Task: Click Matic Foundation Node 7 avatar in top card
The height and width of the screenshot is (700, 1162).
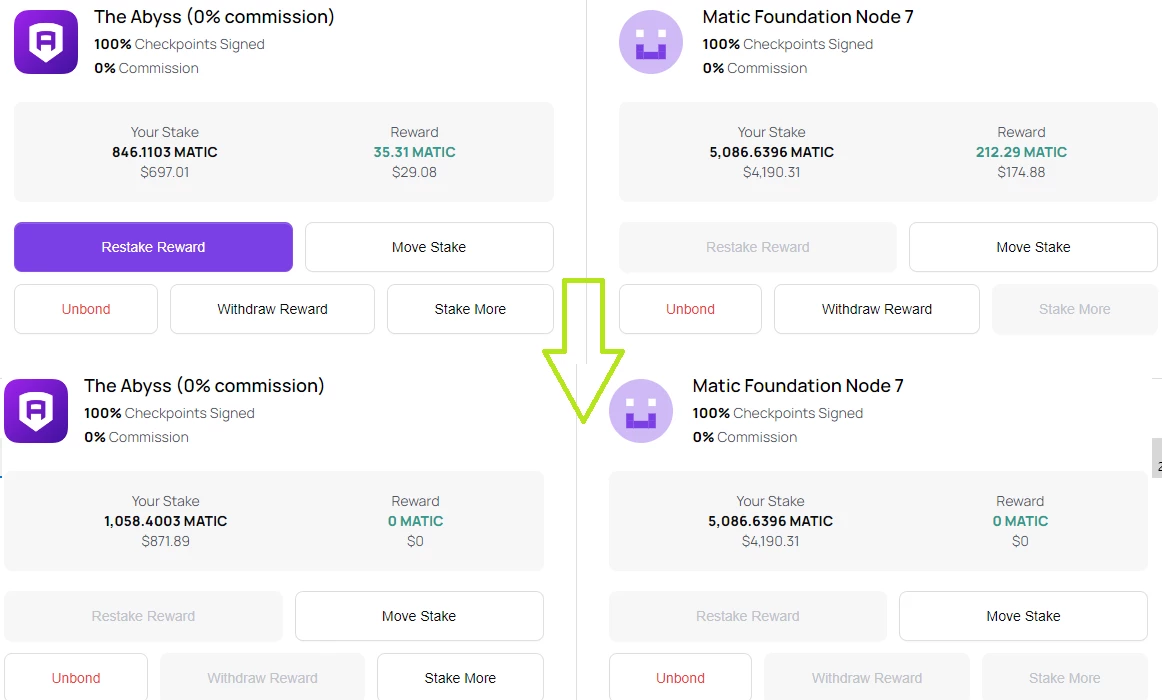Action: pos(651,41)
